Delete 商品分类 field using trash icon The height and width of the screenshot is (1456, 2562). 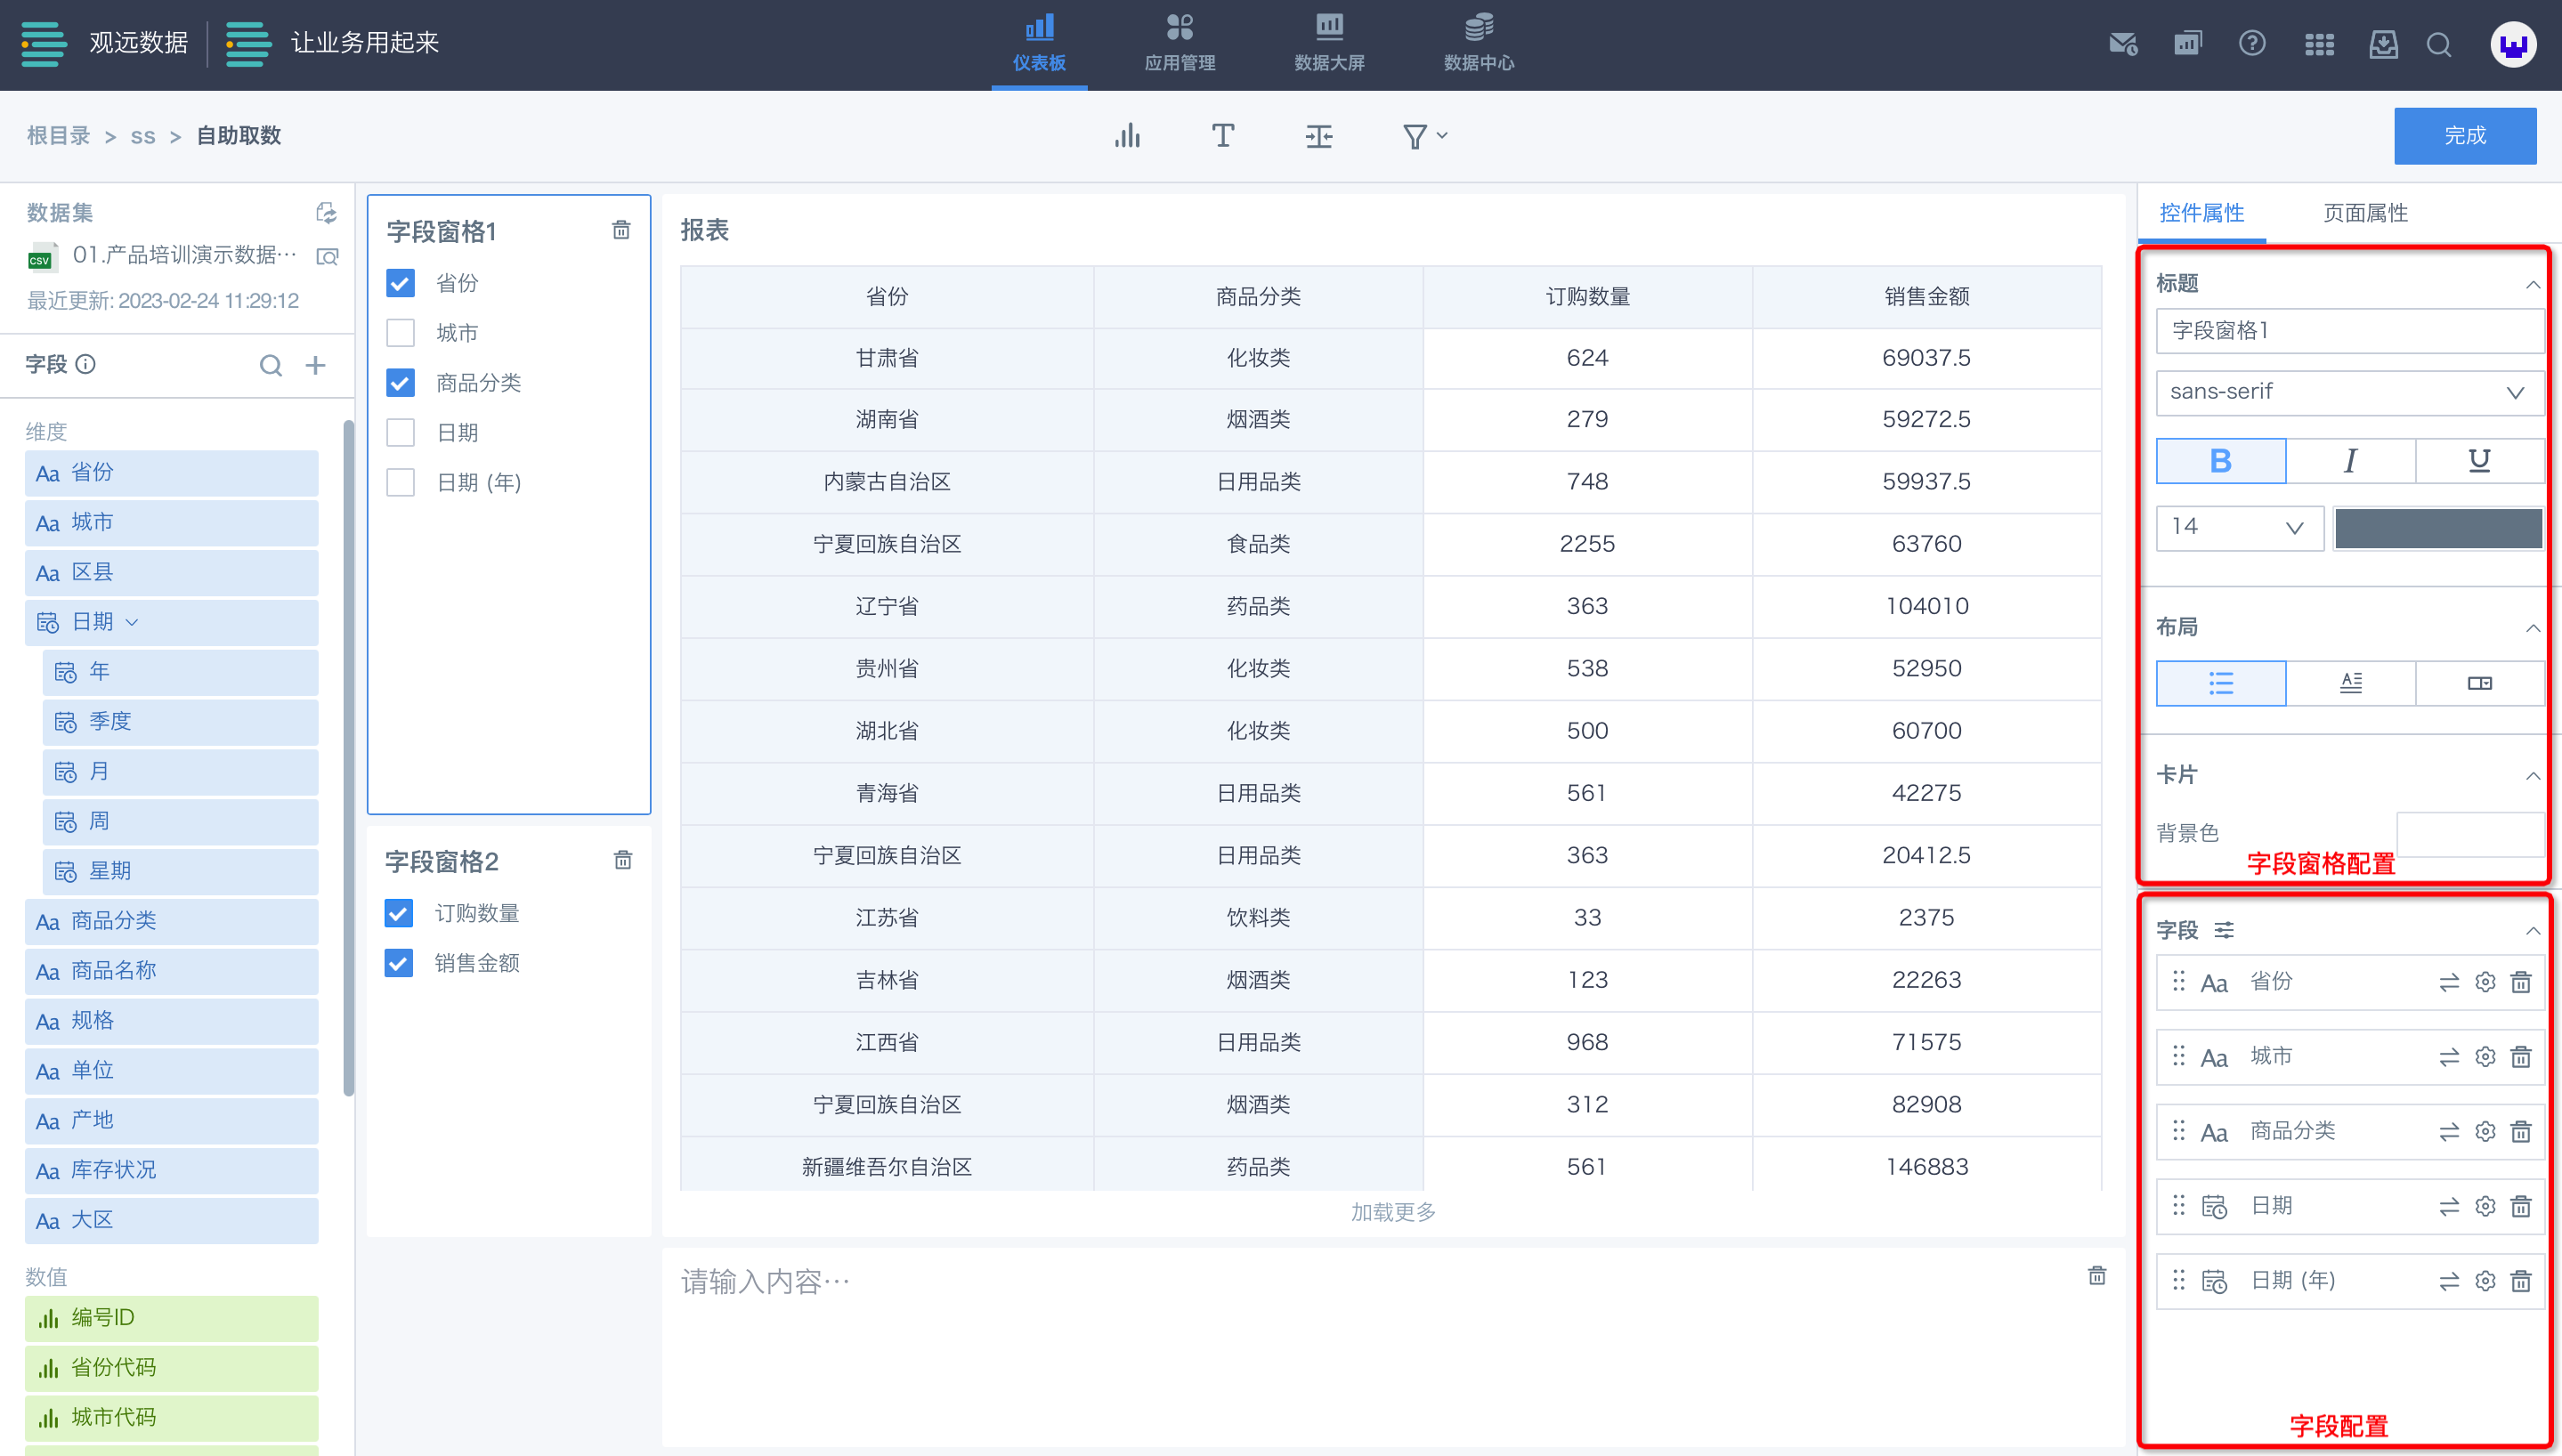coord(2521,1132)
